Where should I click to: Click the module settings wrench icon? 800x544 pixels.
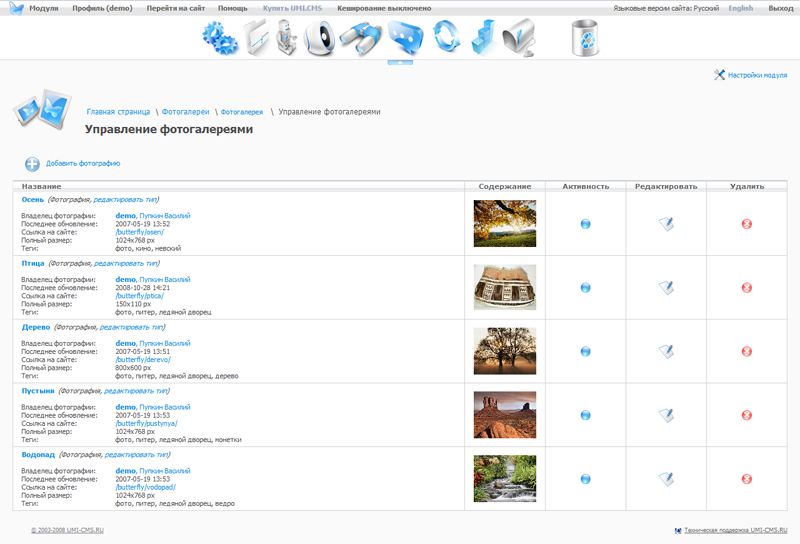(719, 75)
